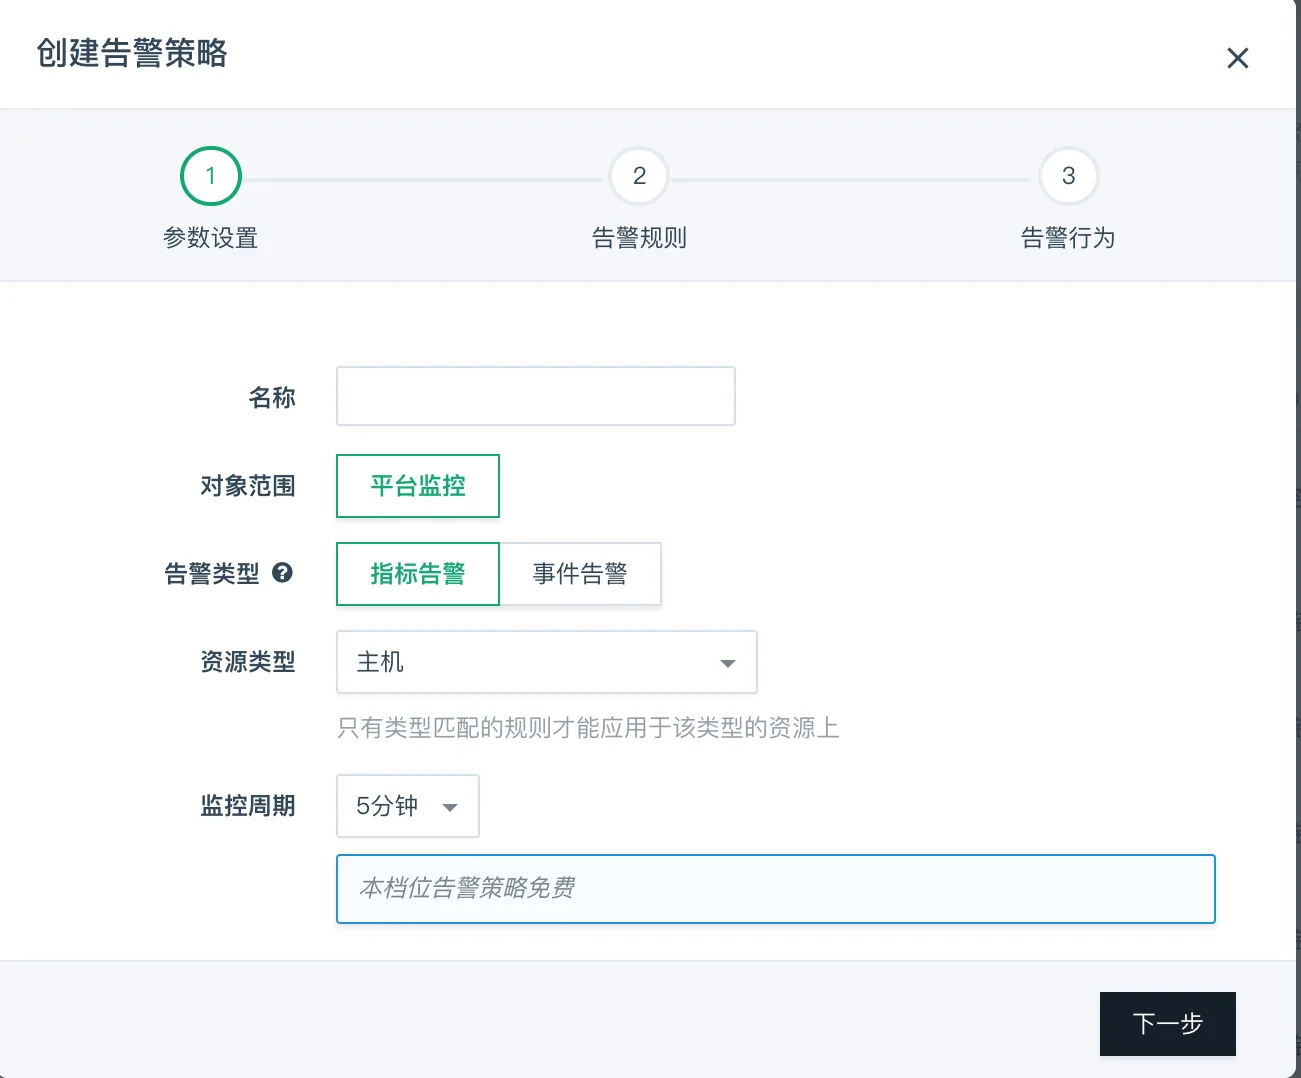Select 指标告警 alarm type
Viewport: 1301px width, 1078px height.
click(x=418, y=574)
